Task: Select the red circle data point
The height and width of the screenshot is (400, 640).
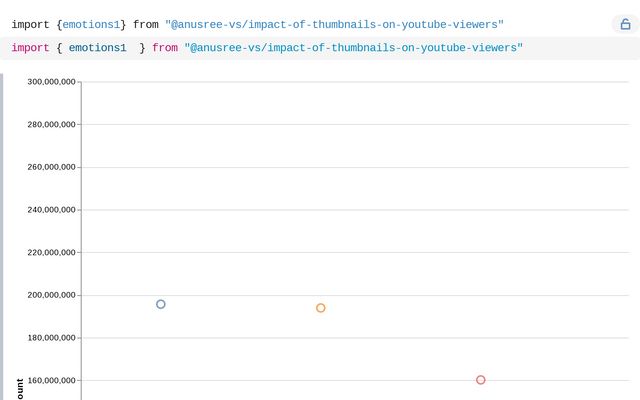Action: click(481, 380)
